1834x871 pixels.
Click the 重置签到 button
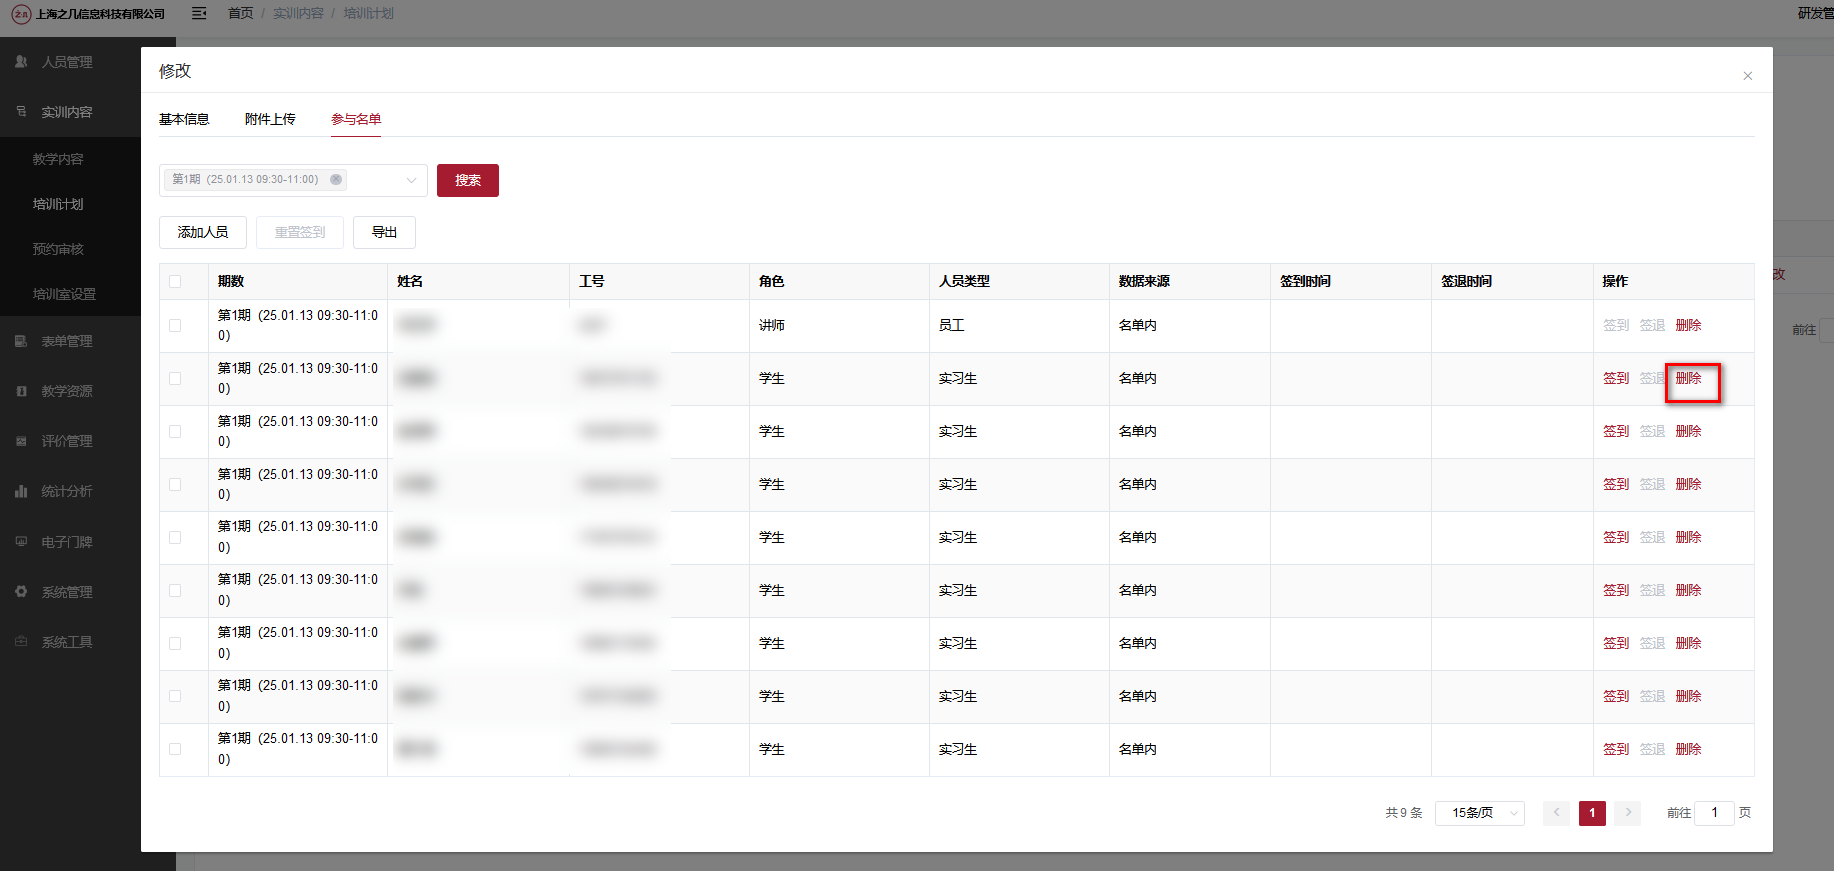[300, 232]
